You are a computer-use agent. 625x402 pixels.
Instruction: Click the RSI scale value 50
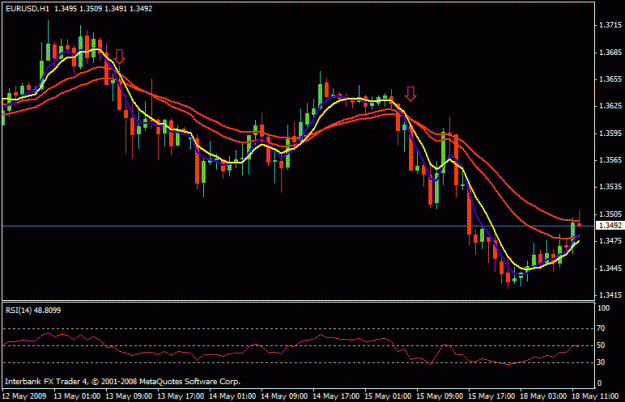click(601, 345)
